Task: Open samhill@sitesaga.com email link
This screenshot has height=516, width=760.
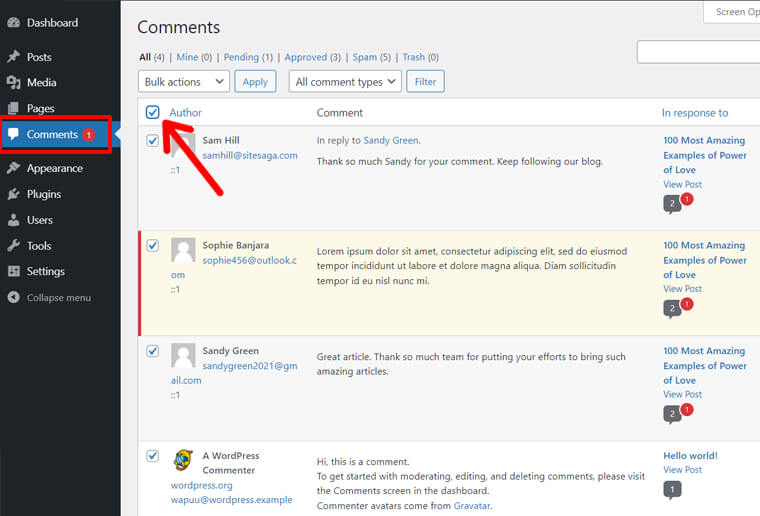Action: tap(250, 156)
